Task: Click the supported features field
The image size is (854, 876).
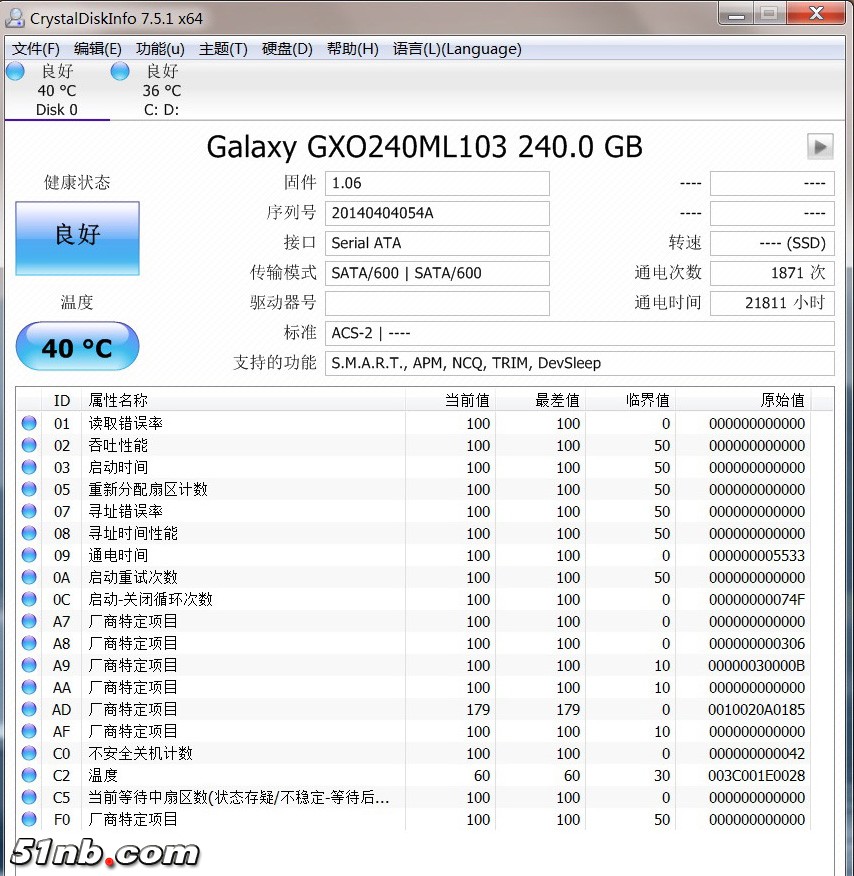Action: point(580,364)
